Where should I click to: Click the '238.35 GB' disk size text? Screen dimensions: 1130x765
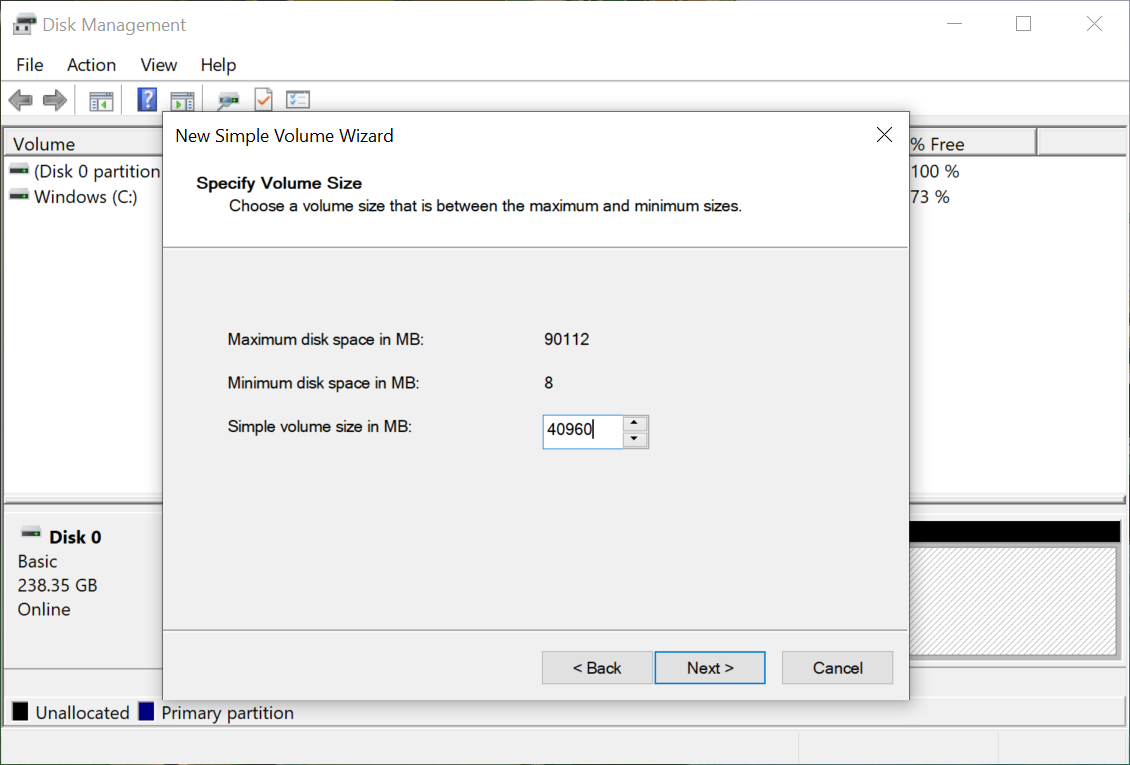pyautogui.click(x=57, y=585)
